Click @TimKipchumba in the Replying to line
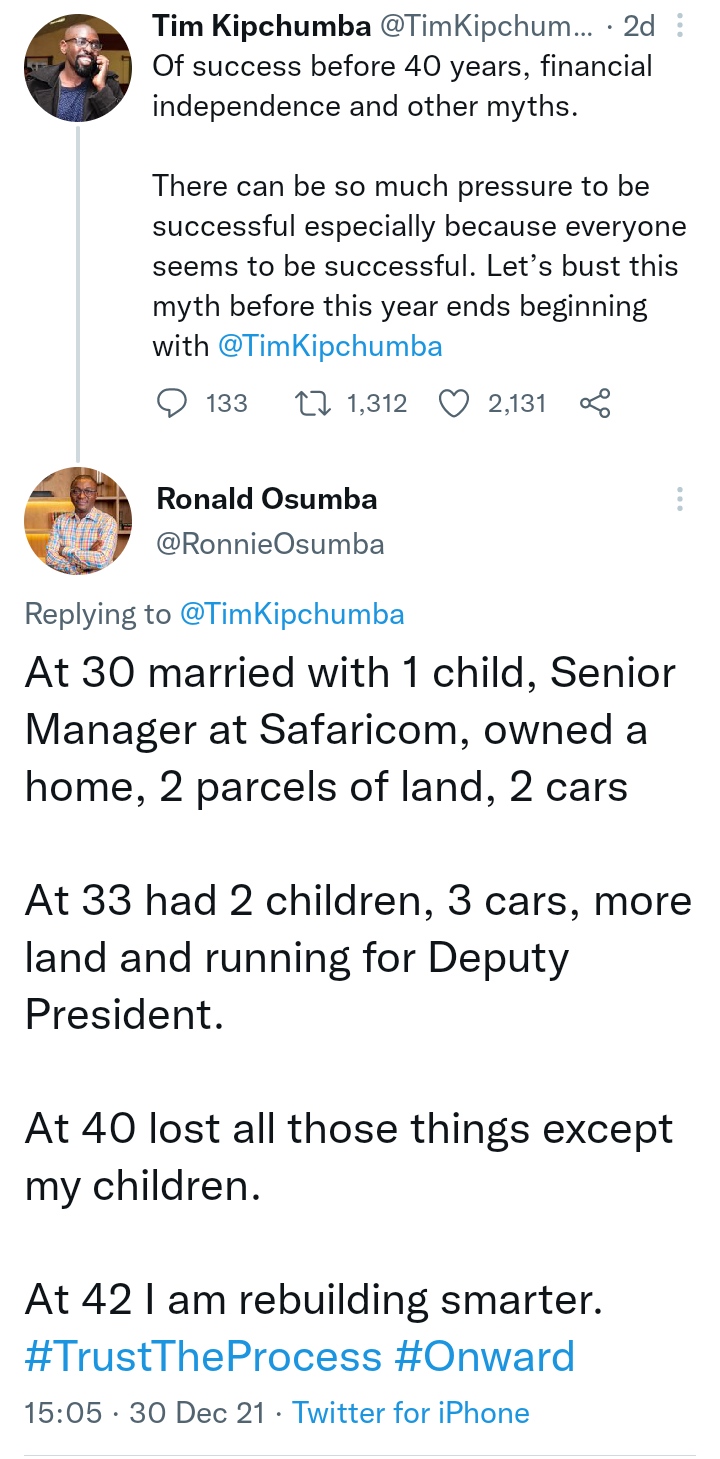The width and height of the screenshot is (720, 1459). tap(292, 614)
